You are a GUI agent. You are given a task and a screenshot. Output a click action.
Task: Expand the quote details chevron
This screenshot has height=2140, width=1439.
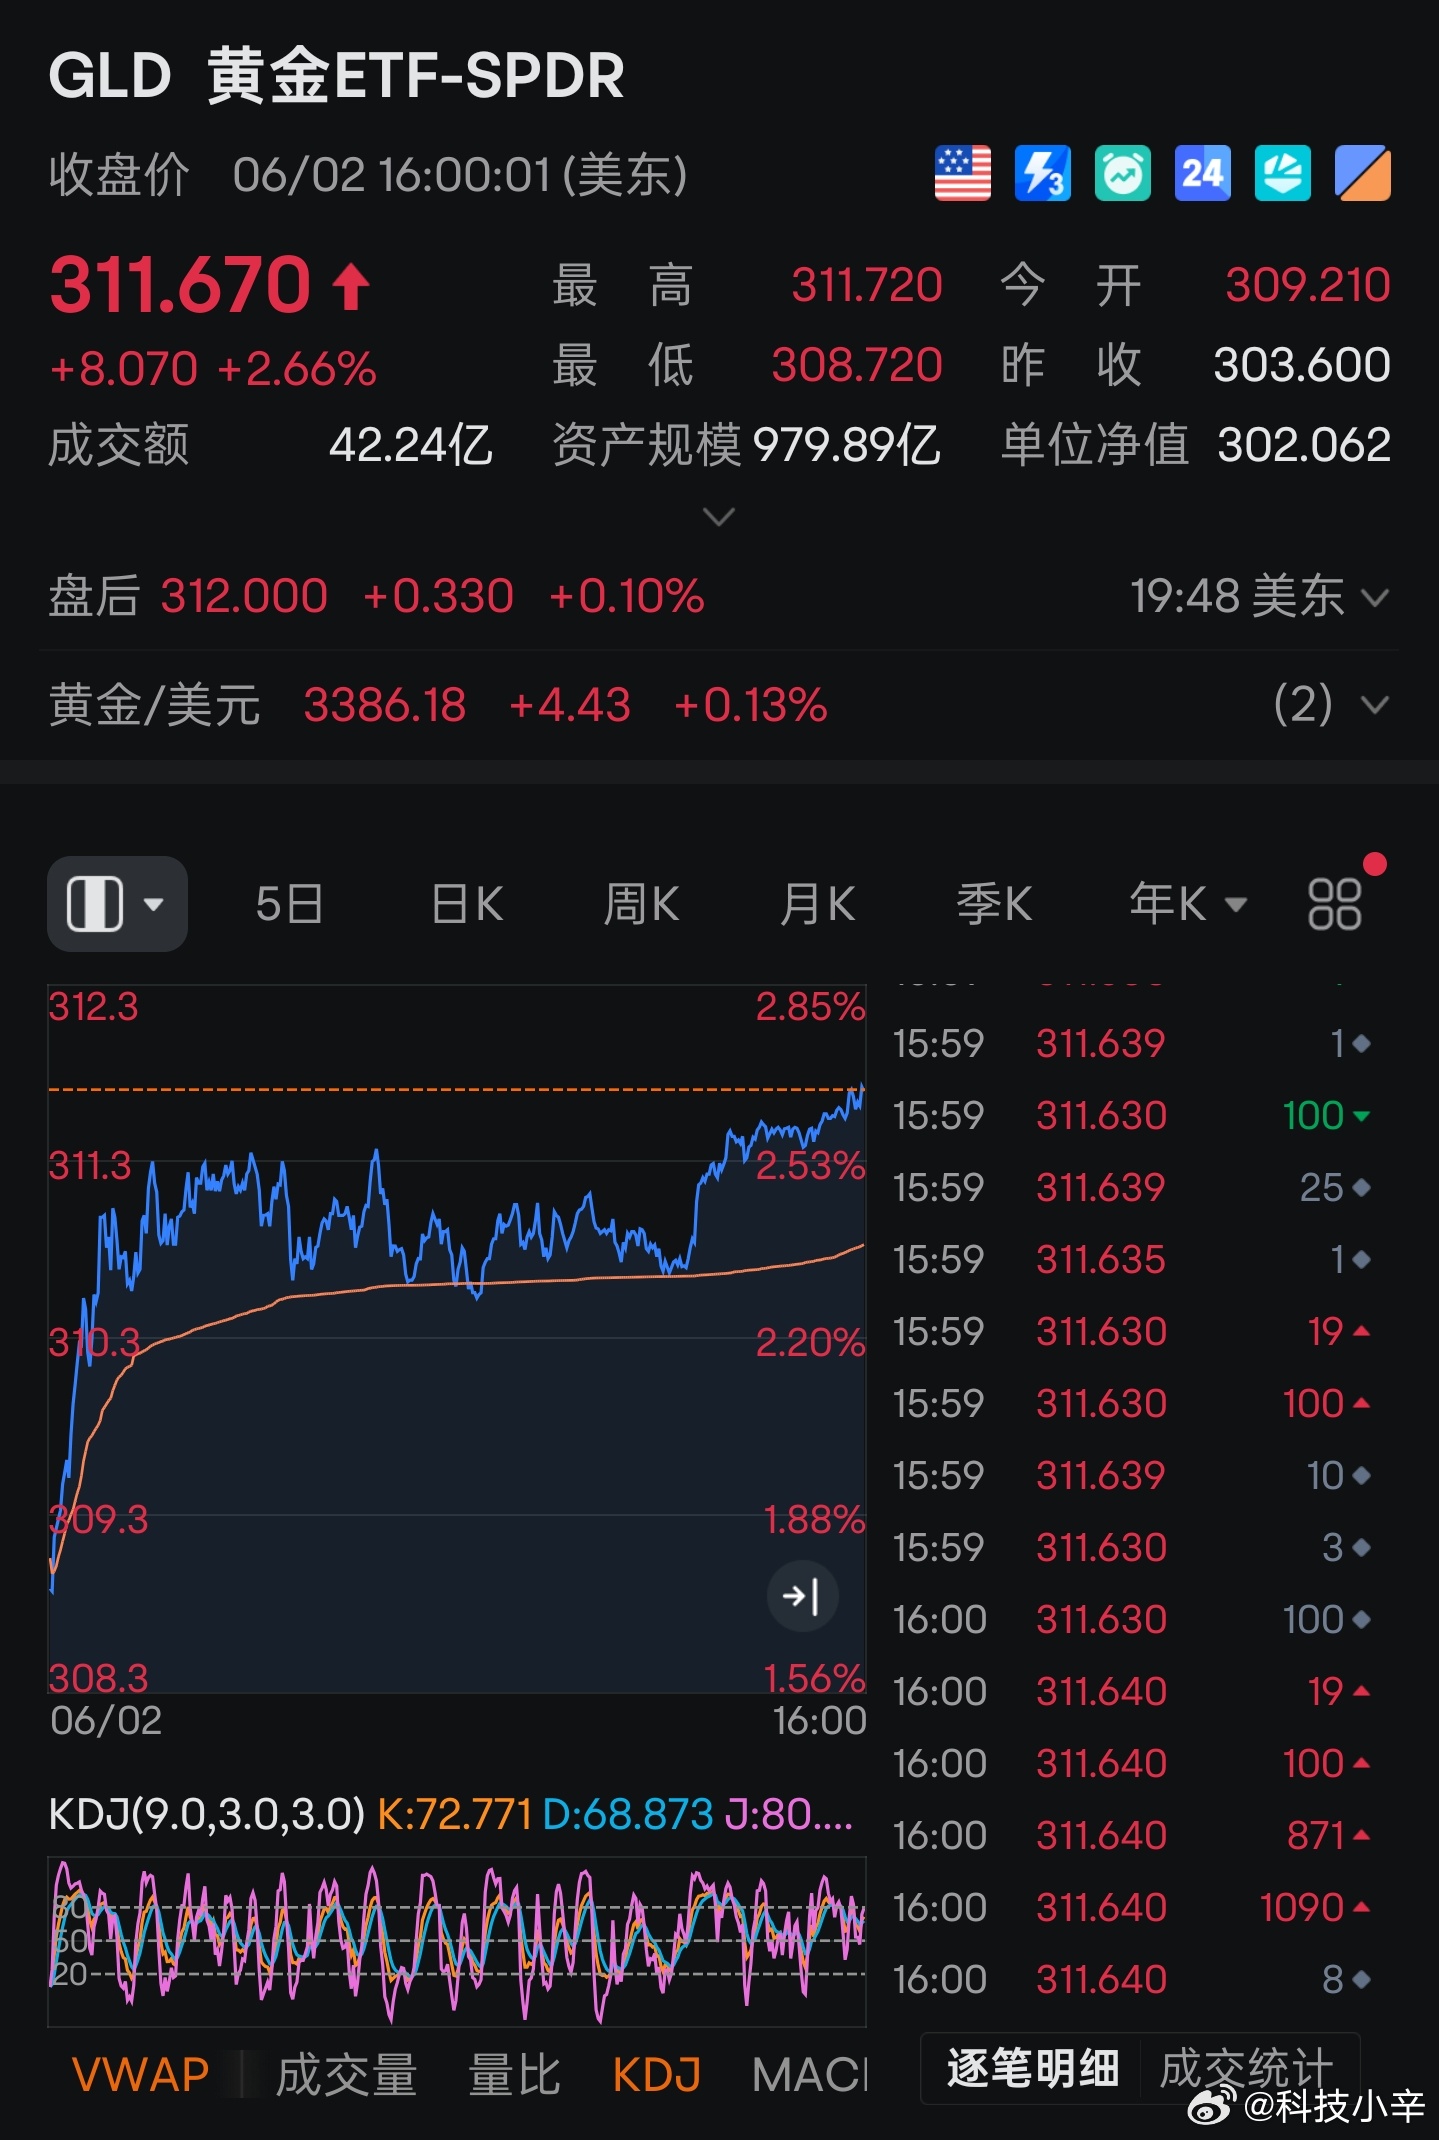tap(719, 517)
